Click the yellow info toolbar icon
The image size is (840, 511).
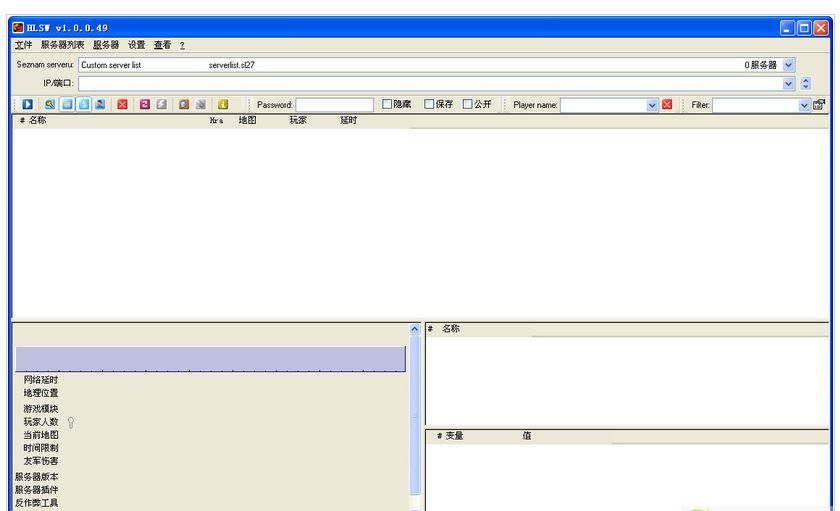223,104
